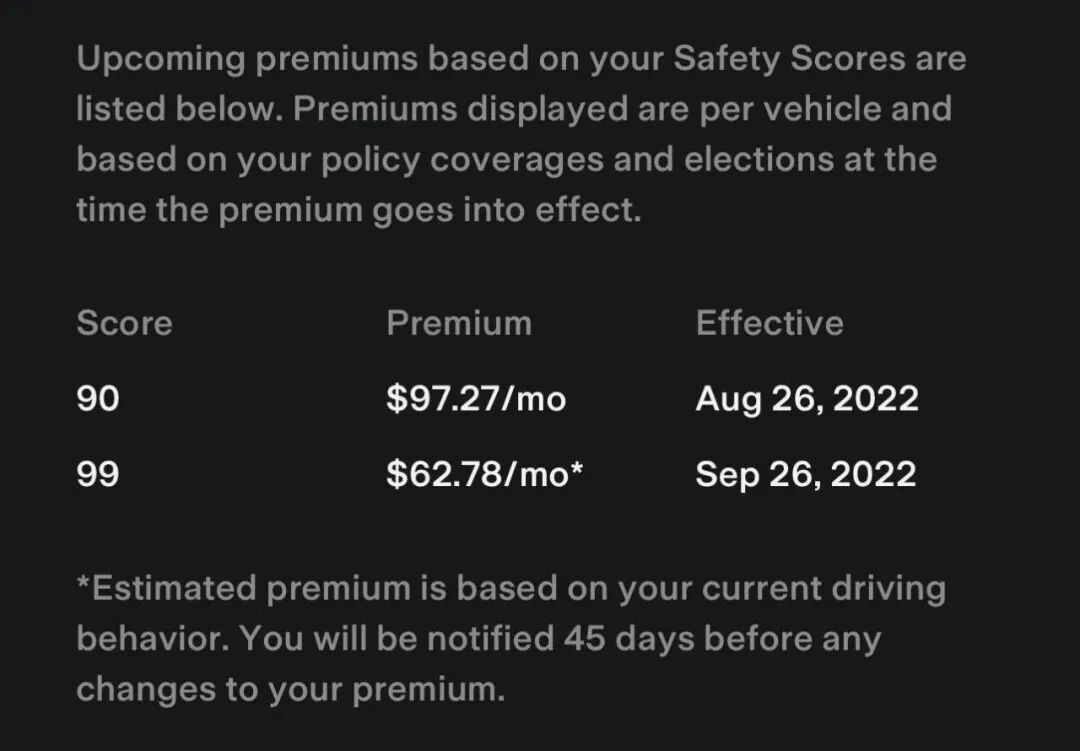The image size is (1080, 751).
Task: Select the Sep 26, 2022 effective date
Action: tap(806, 474)
